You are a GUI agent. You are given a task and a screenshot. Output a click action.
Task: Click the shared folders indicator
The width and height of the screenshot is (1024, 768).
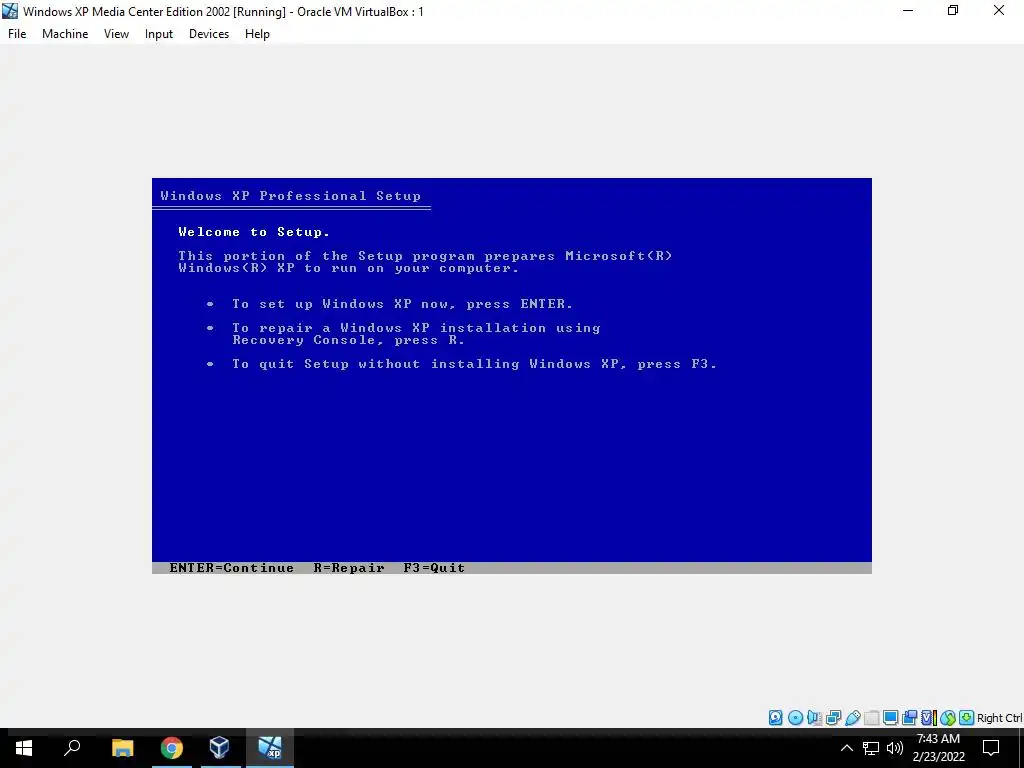coord(872,718)
